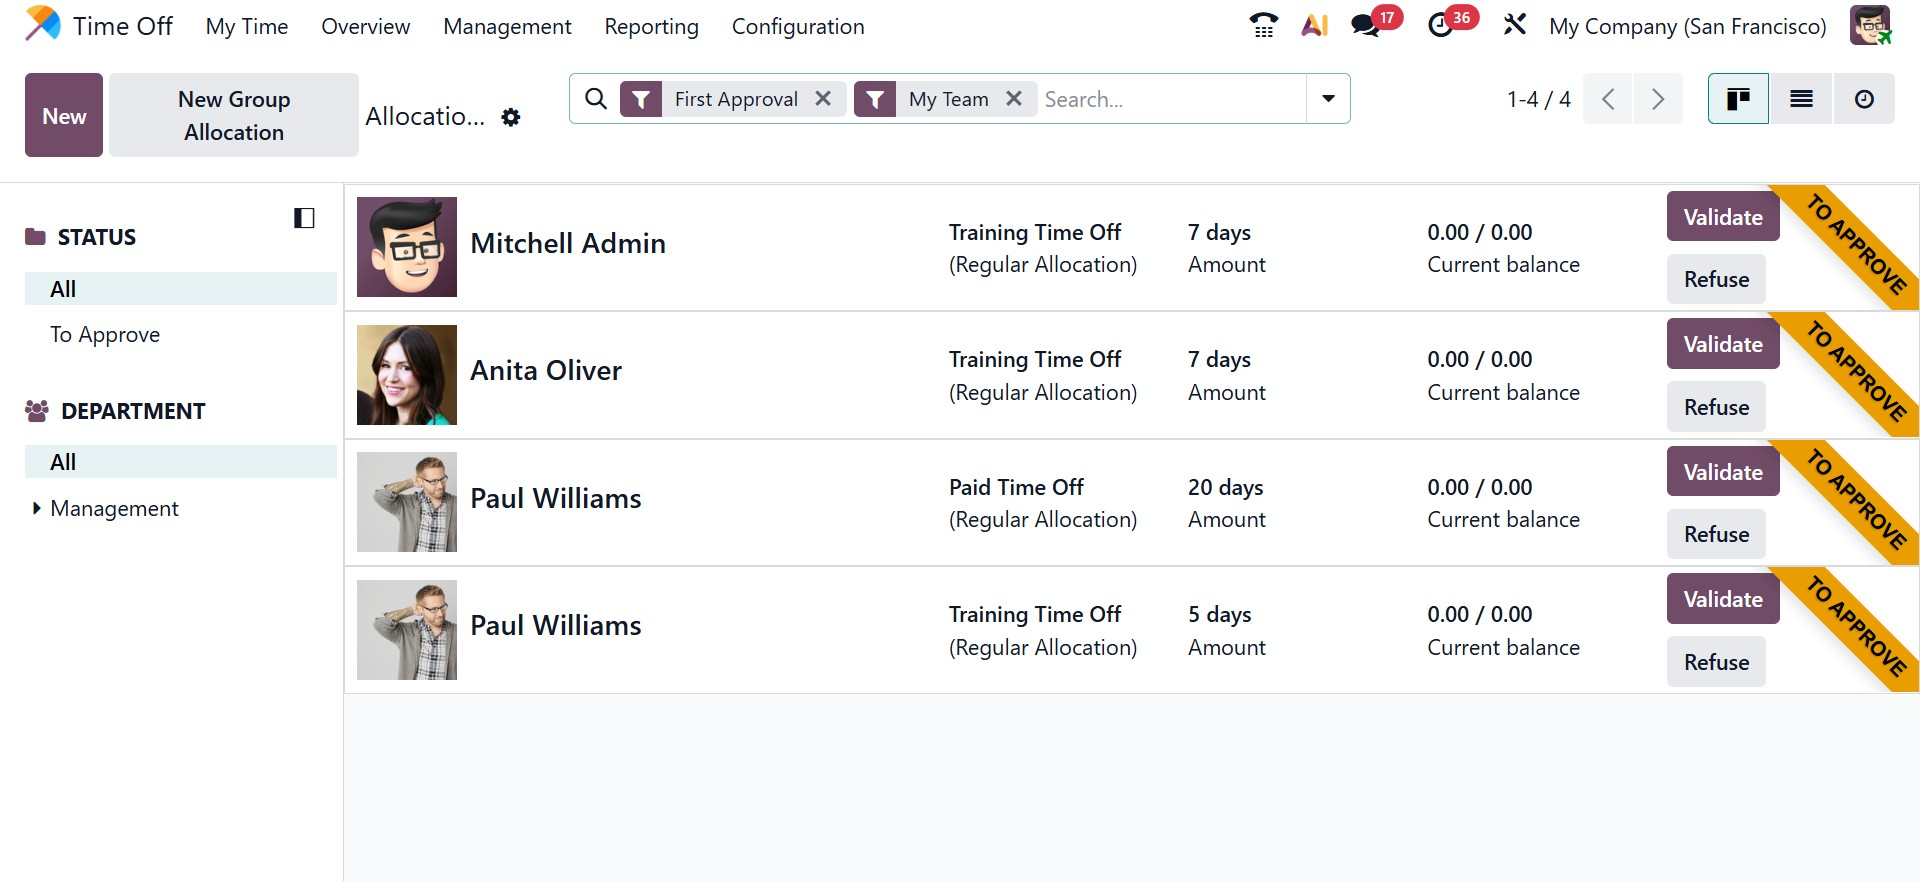Open the Reporting menu
The width and height of the screenshot is (1920, 881).
tap(651, 27)
